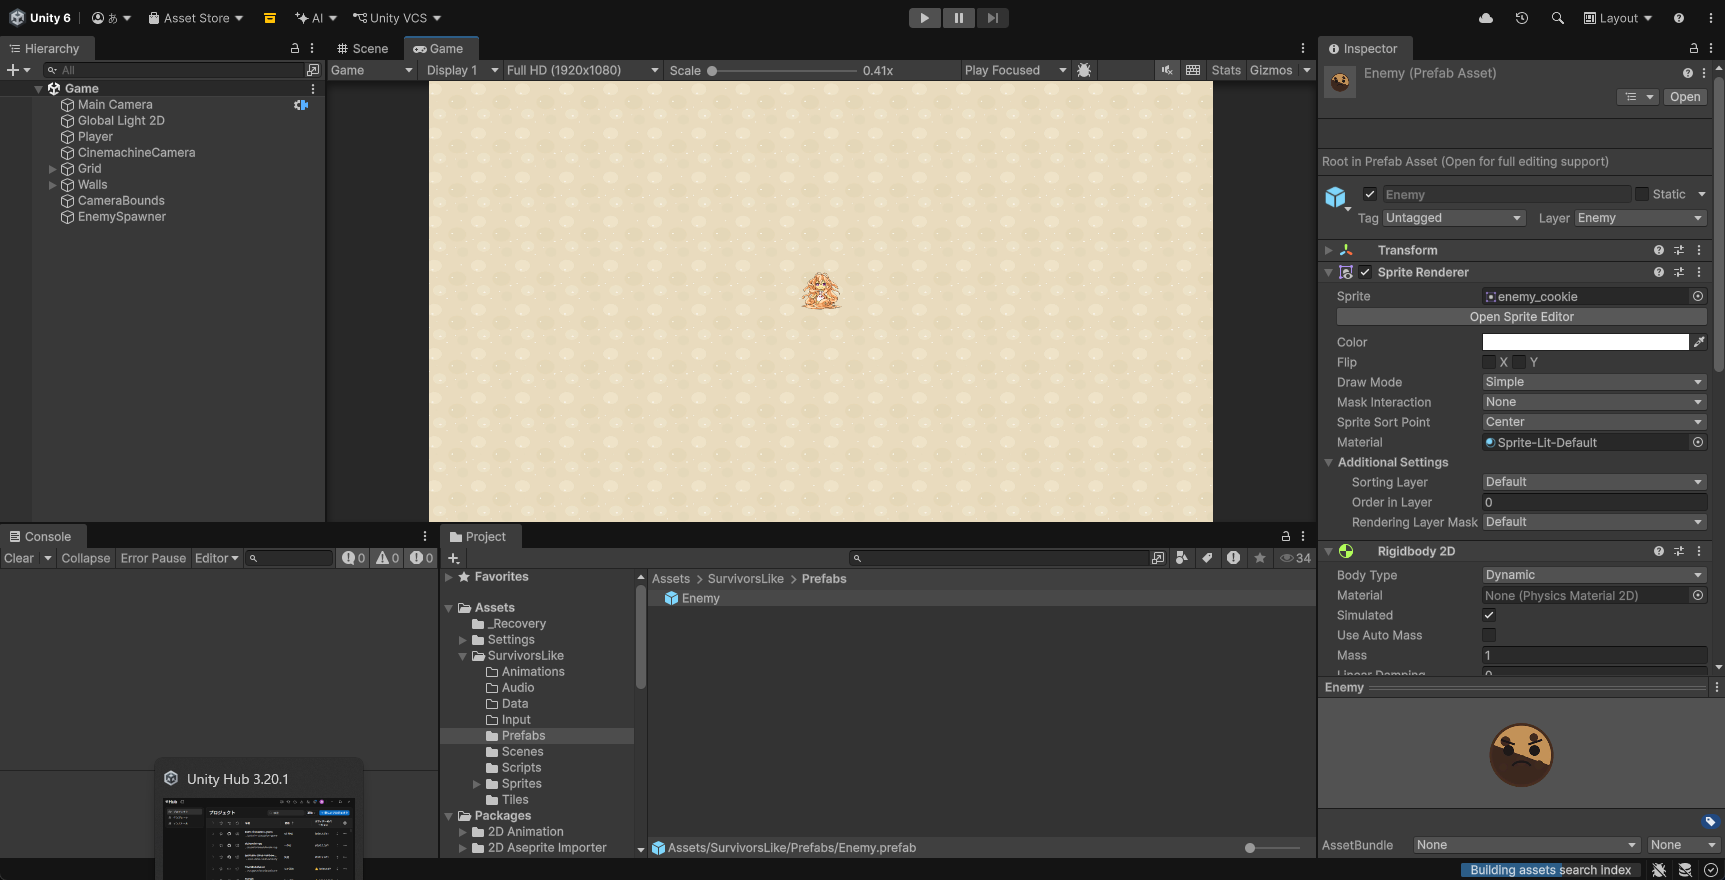Viewport: 1725px width, 880px height.
Task: Toggle hidden packages visibility eye icon
Action: tap(1295, 558)
